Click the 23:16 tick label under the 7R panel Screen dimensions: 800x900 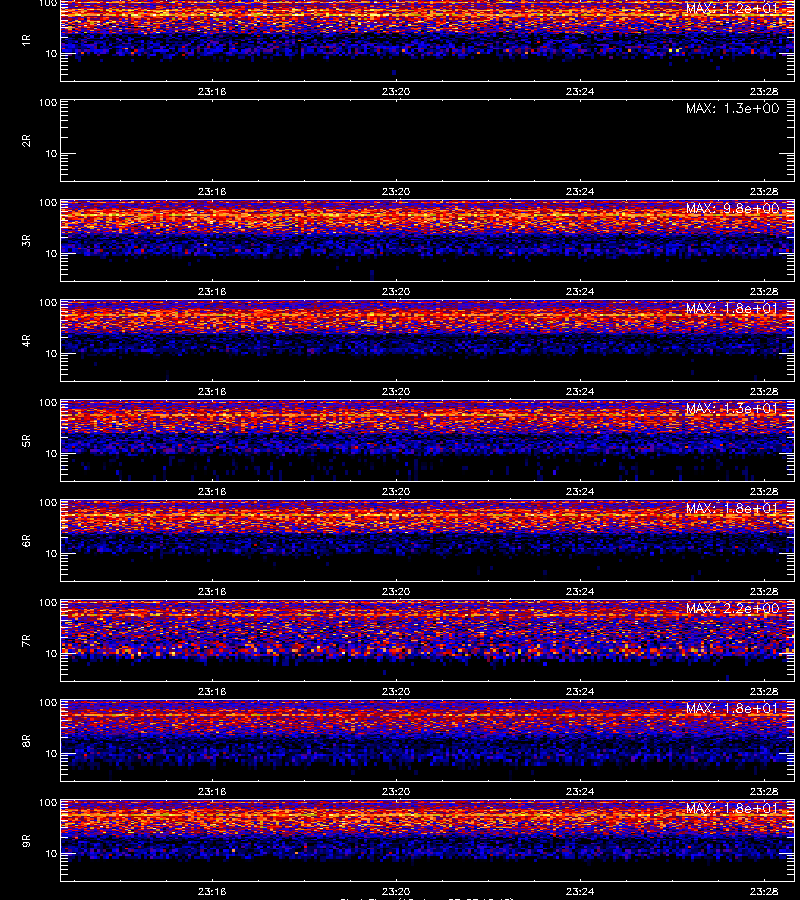(212, 692)
